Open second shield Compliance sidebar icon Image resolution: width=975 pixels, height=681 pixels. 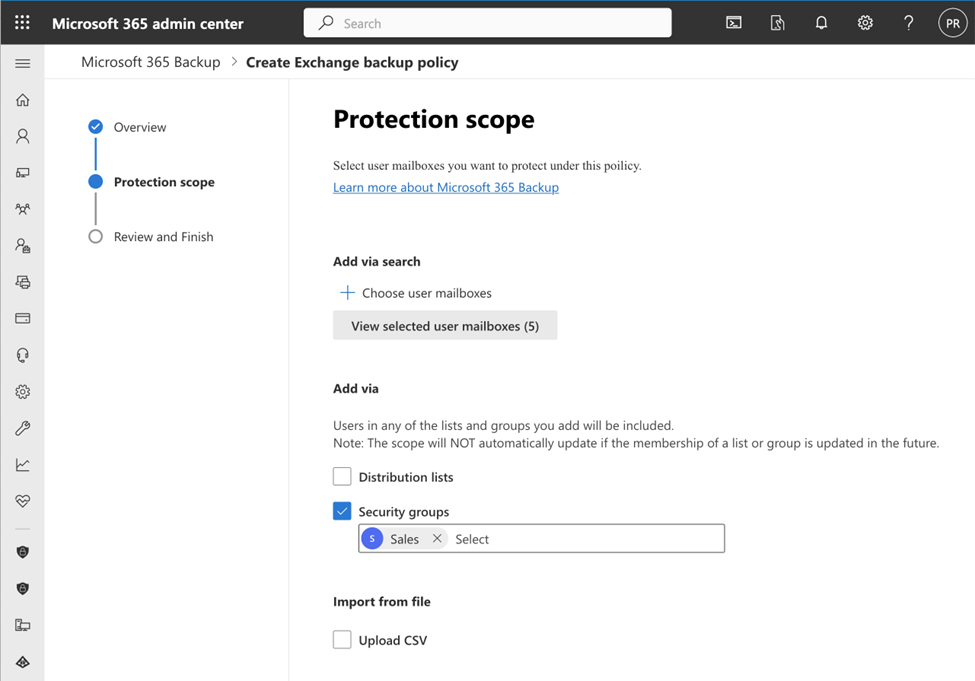tap(22, 588)
